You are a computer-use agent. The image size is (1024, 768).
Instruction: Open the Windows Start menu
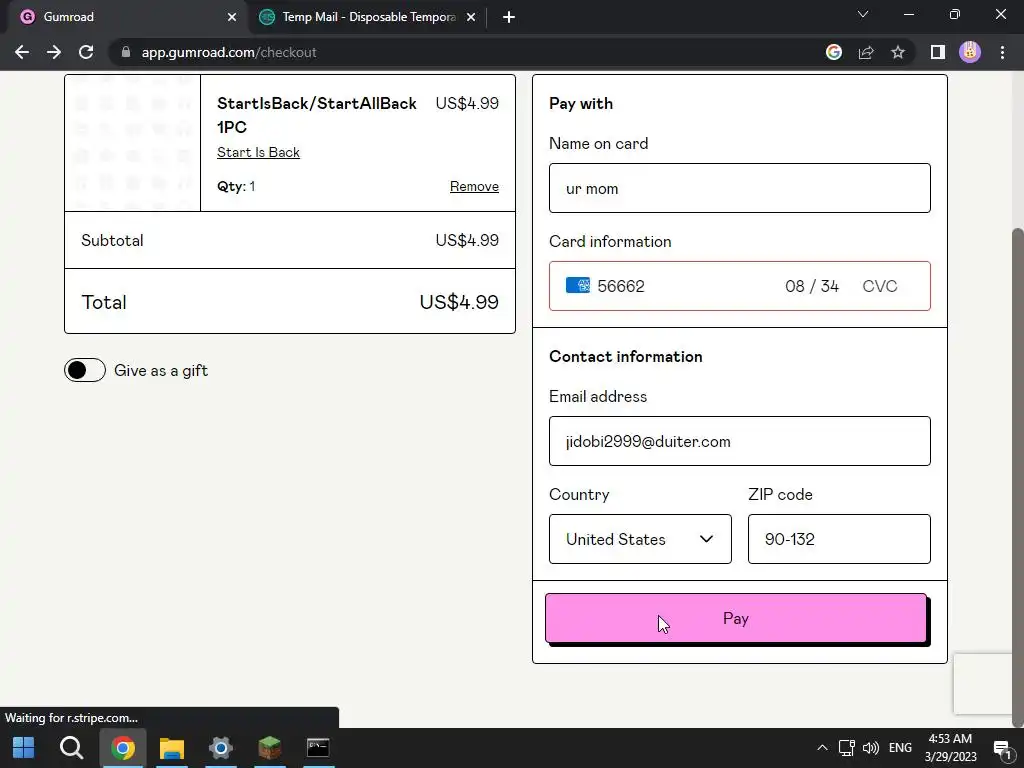coord(24,748)
